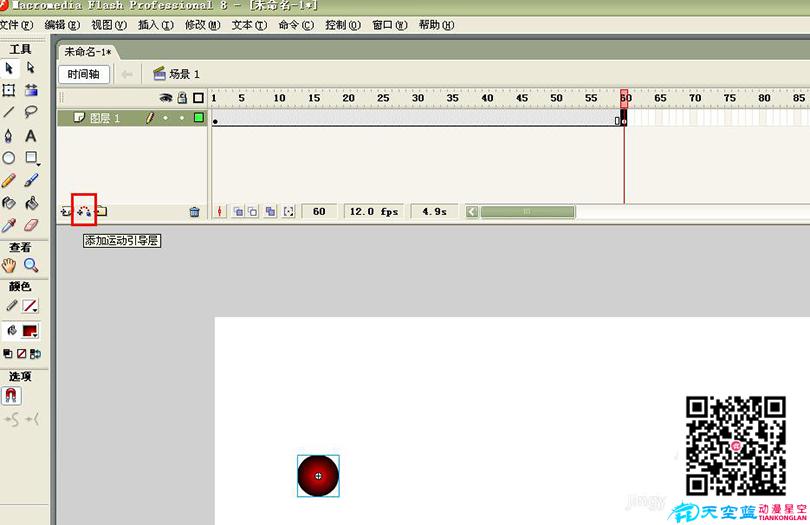The image size is (810, 525).
Task: Set black and white default colors
Action: pos(8,353)
